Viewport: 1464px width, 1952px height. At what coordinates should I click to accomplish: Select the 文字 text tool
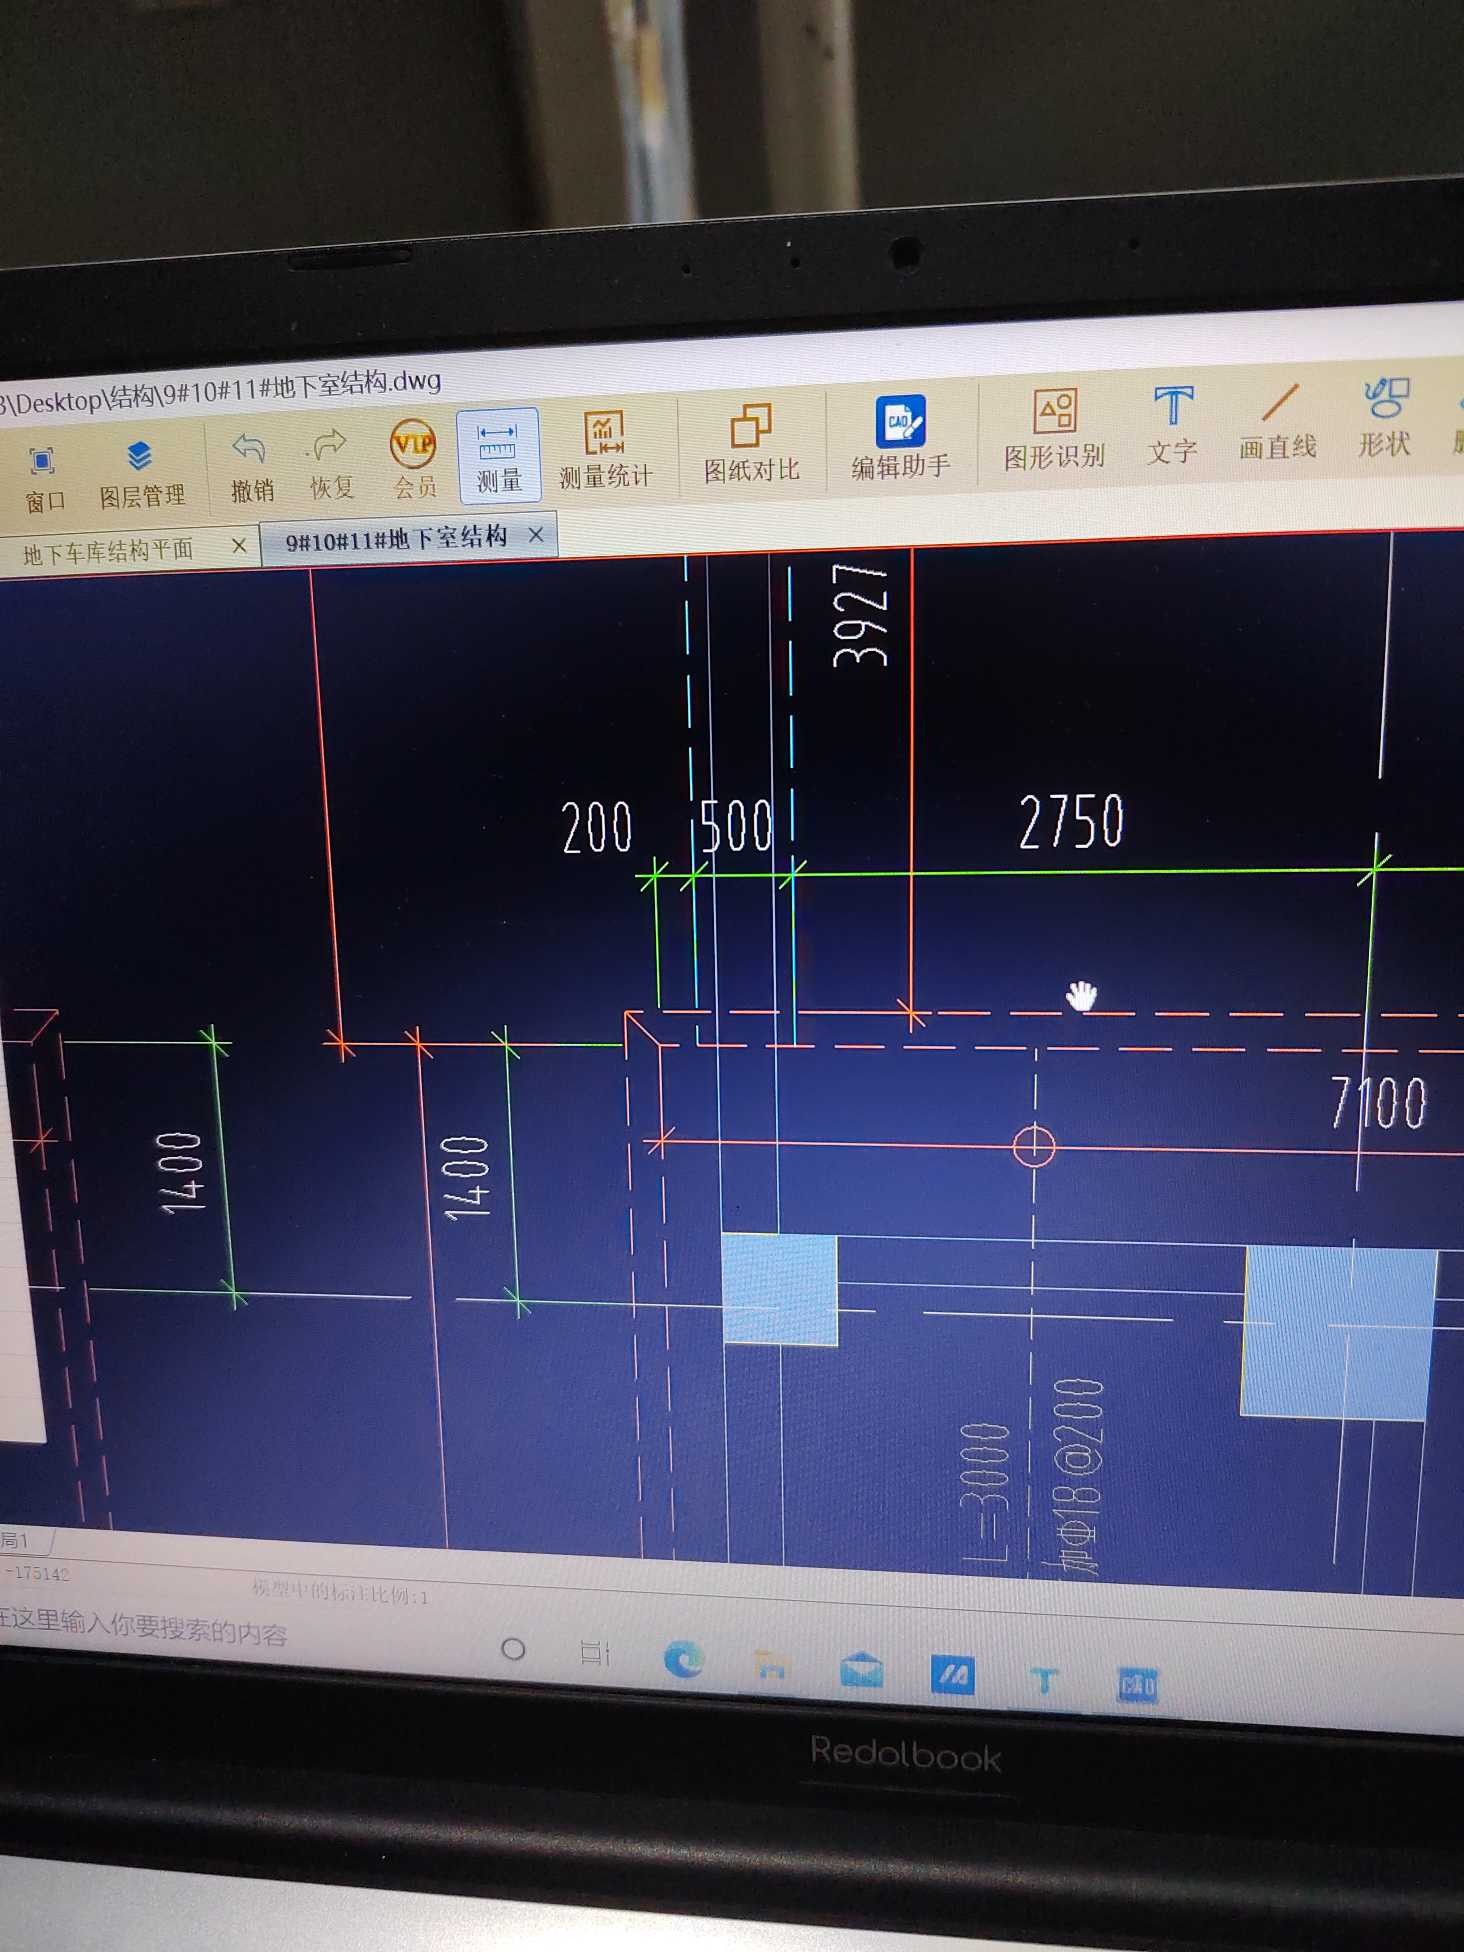tap(1172, 425)
